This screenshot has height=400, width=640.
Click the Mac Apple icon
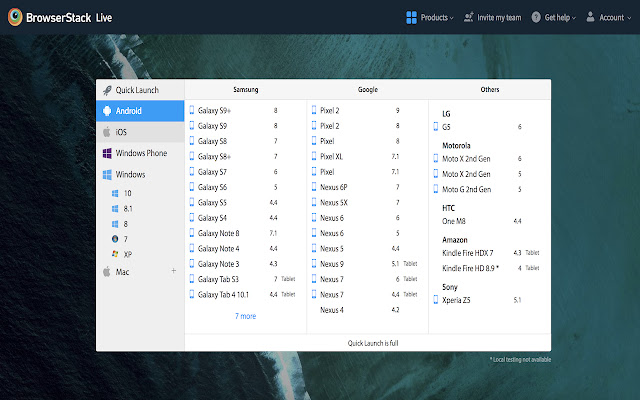point(106,271)
